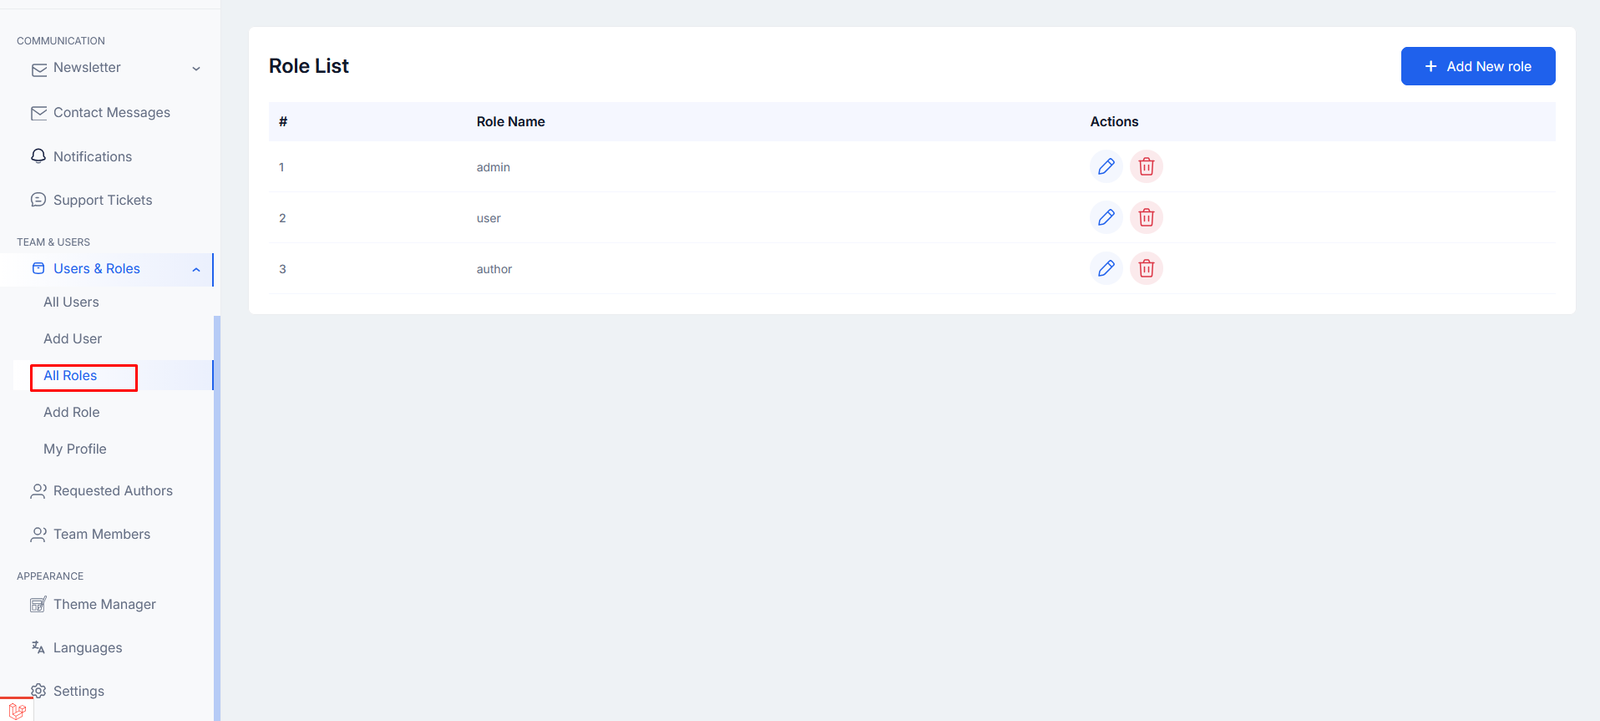Screen dimensions: 1600x721
Task: Click the Newsletter envelope icon
Action: click(39, 69)
